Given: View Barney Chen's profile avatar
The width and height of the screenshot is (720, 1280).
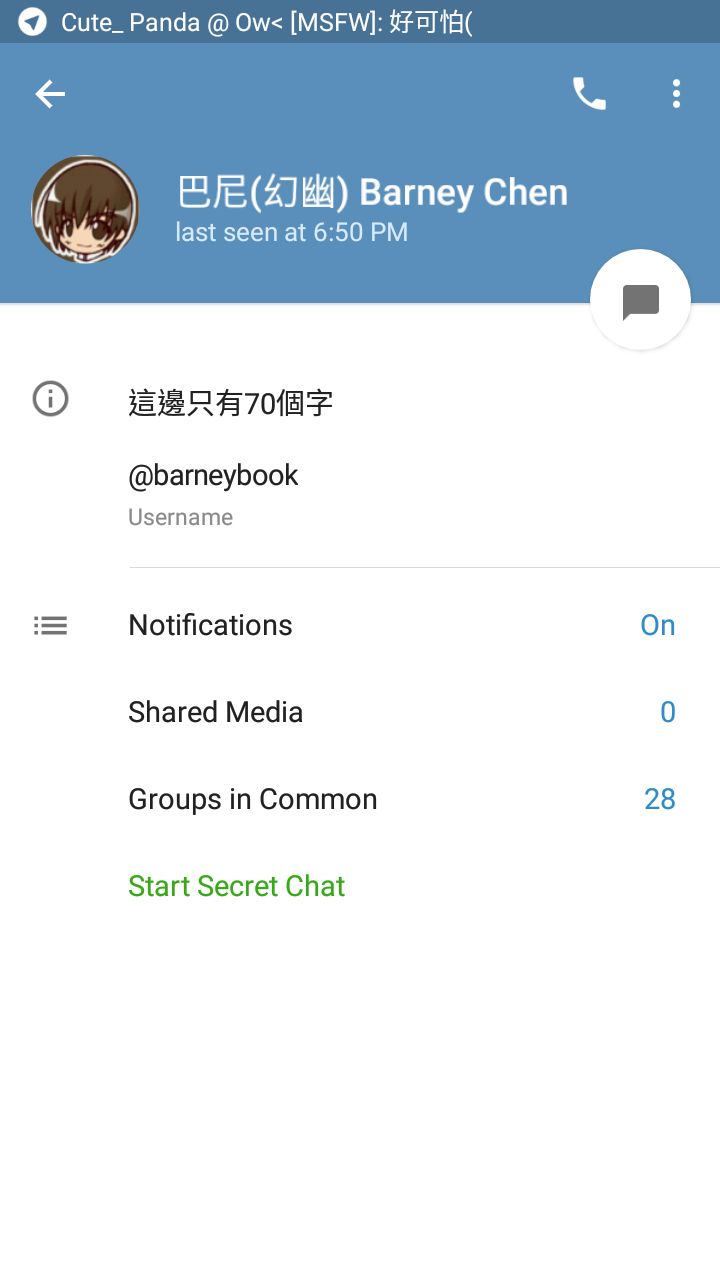Looking at the screenshot, I should [x=85, y=210].
